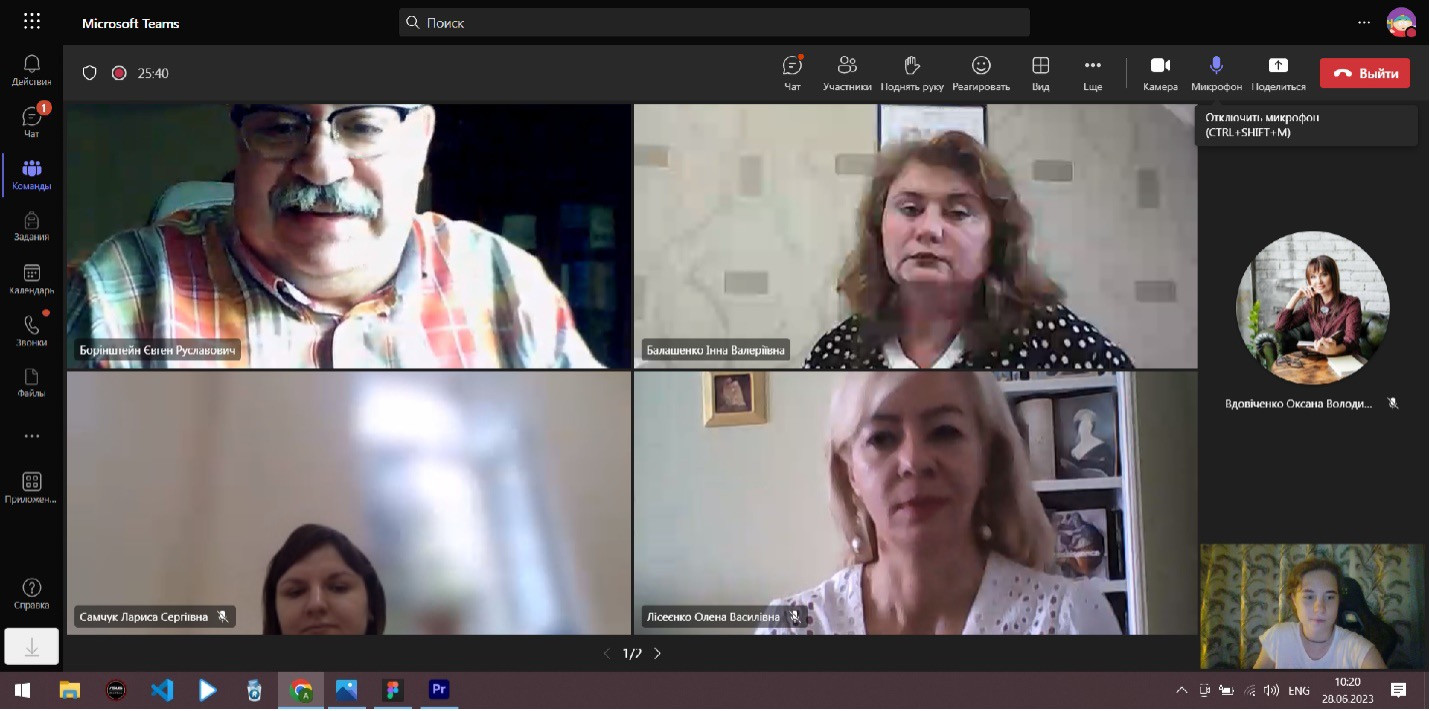Open More actions (Еще) menu
Screen dimensions: 1430x711
pos(1092,73)
